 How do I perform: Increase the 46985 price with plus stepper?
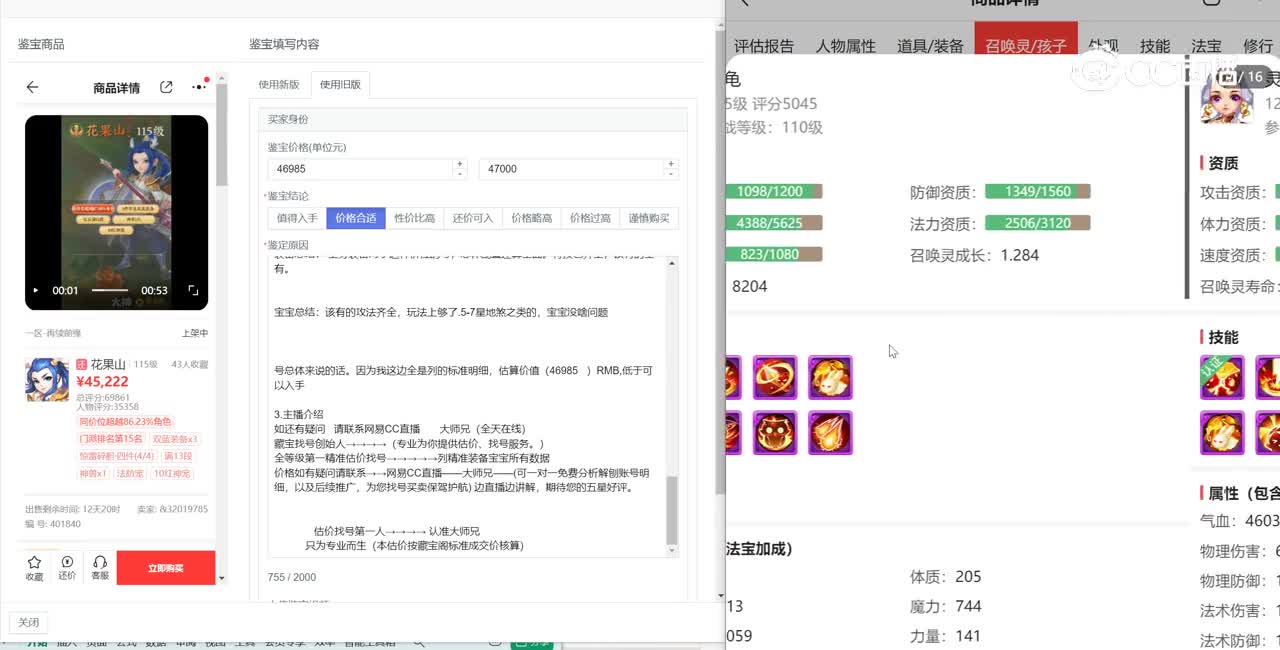pyautogui.click(x=460, y=163)
